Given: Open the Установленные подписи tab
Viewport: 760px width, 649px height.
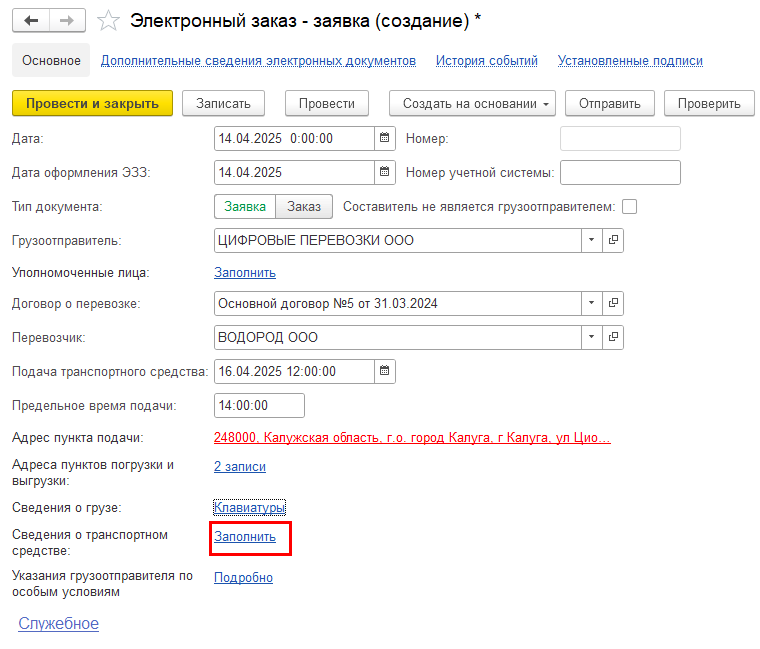Looking at the screenshot, I should (x=630, y=61).
